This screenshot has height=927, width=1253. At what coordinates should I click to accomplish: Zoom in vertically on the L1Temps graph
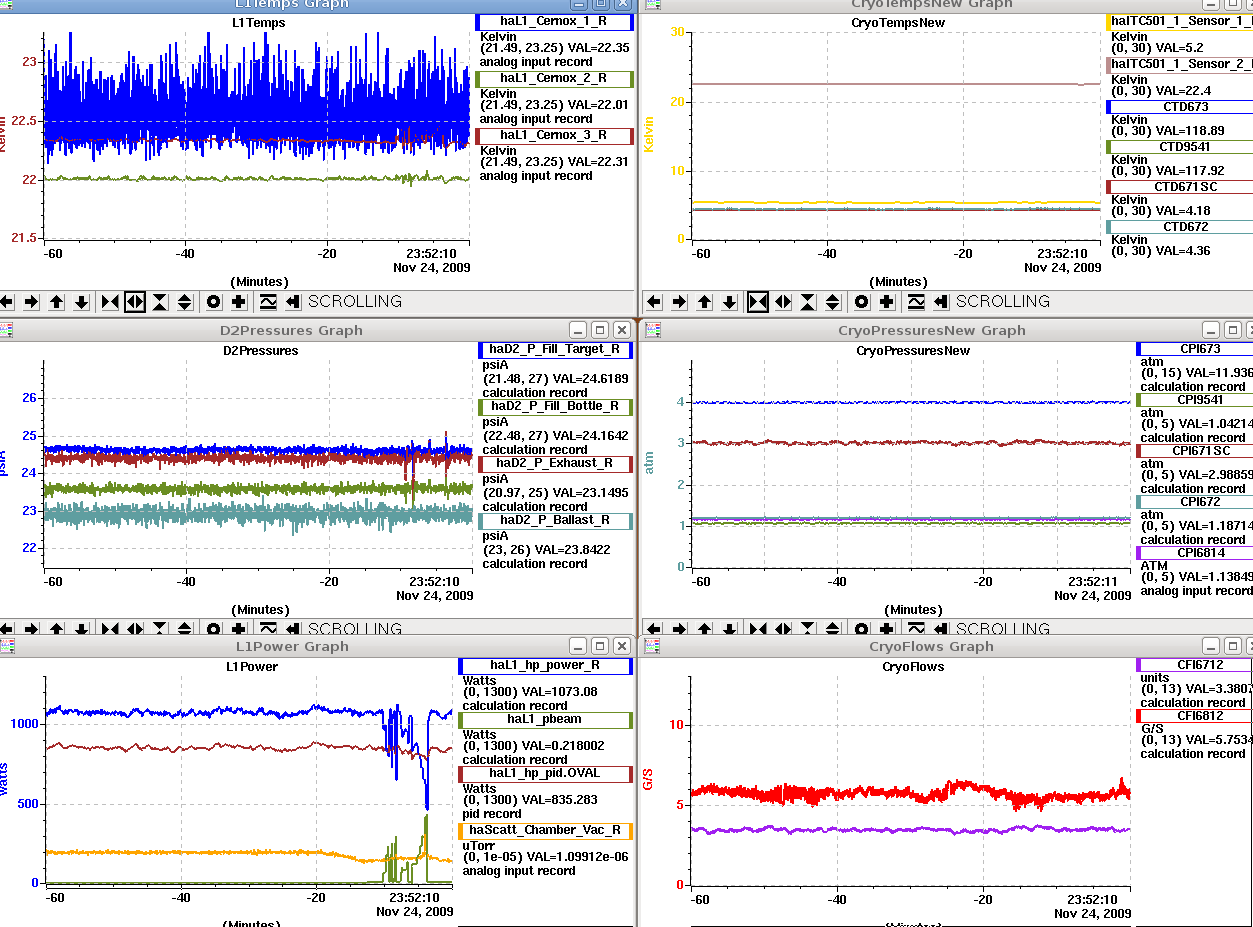[160, 301]
